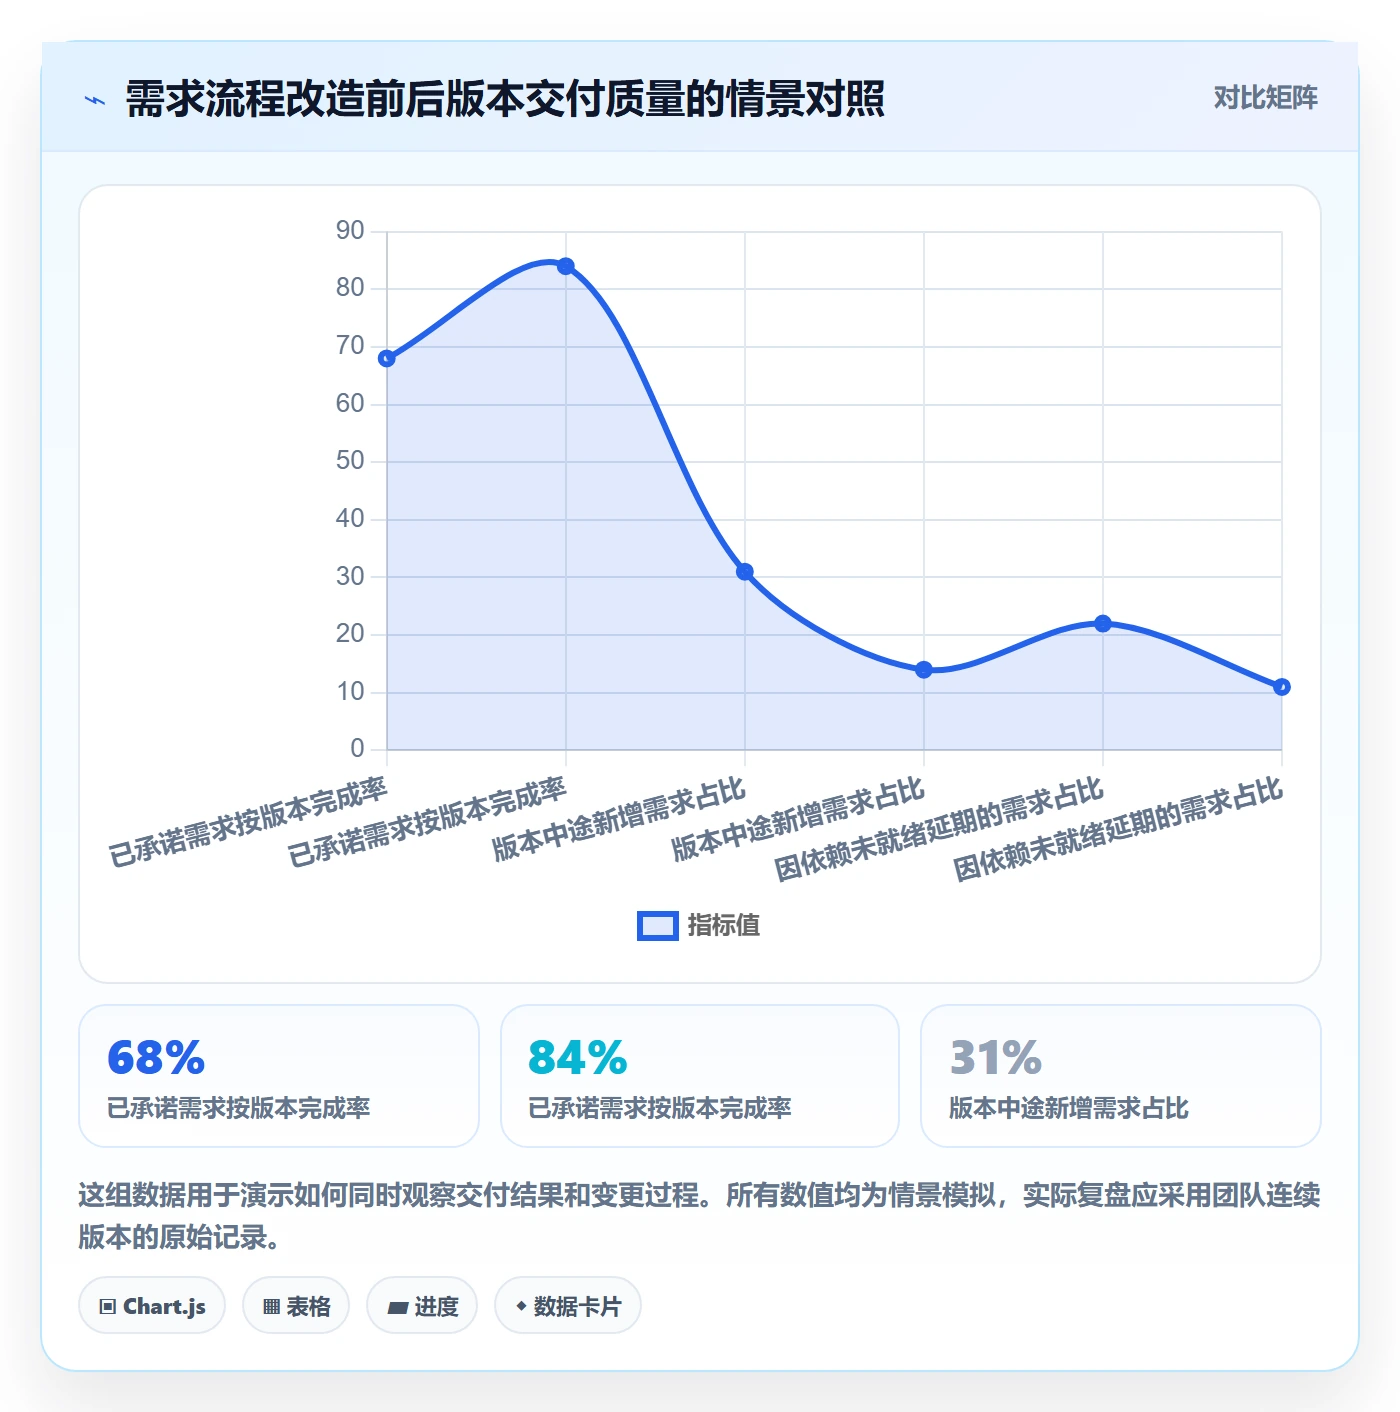Click the data point at value 84
This screenshot has width=1400, height=1412.
(566, 266)
